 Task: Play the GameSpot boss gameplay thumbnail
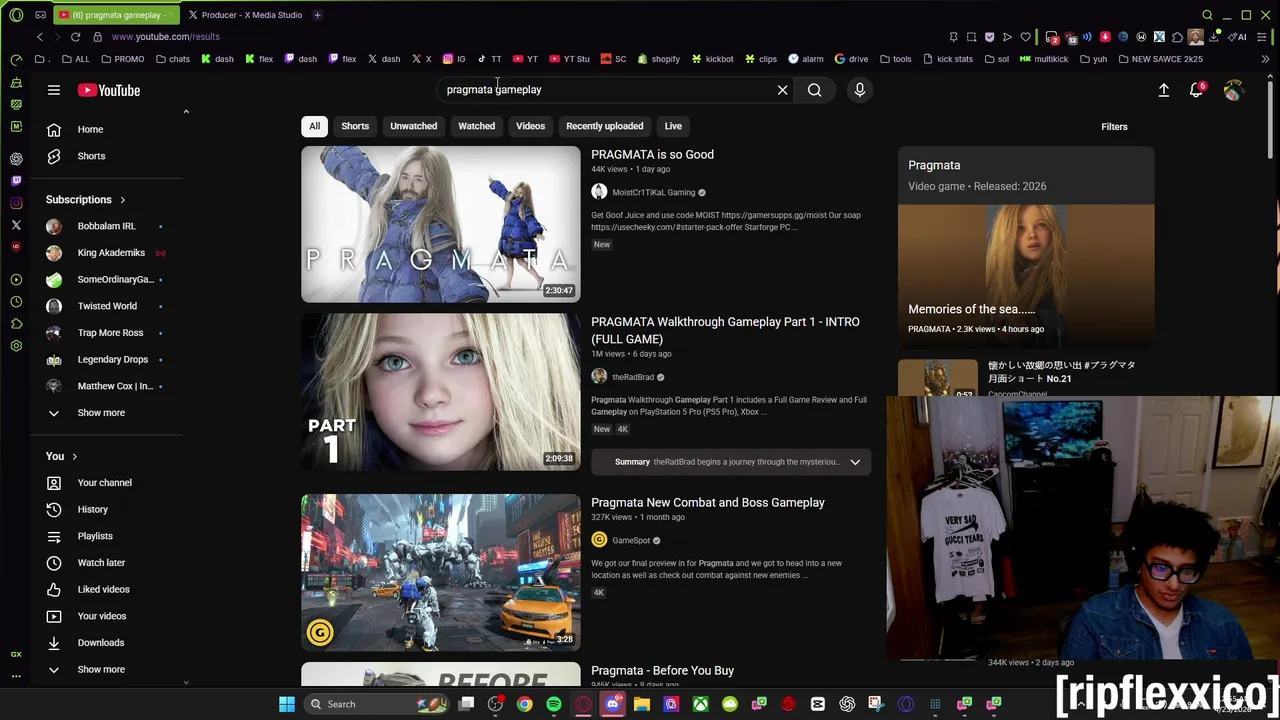coord(441,572)
